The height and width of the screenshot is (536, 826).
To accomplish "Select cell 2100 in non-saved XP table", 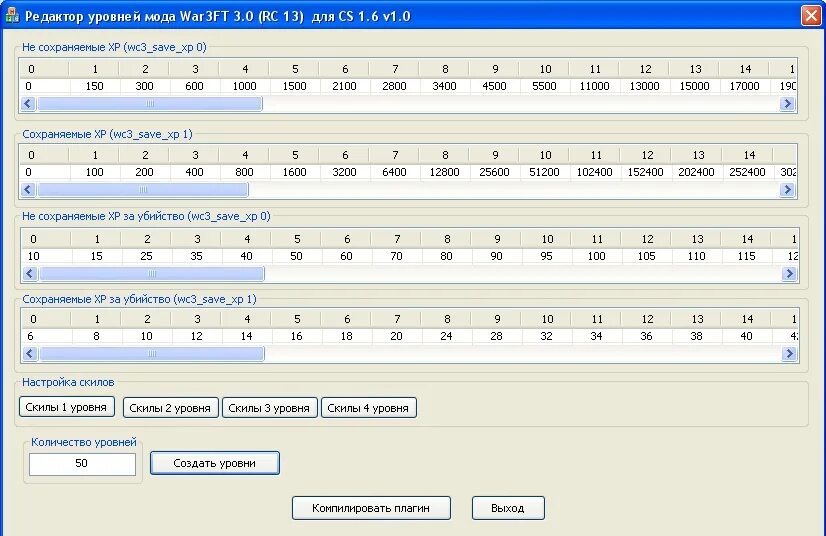I will [345, 86].
